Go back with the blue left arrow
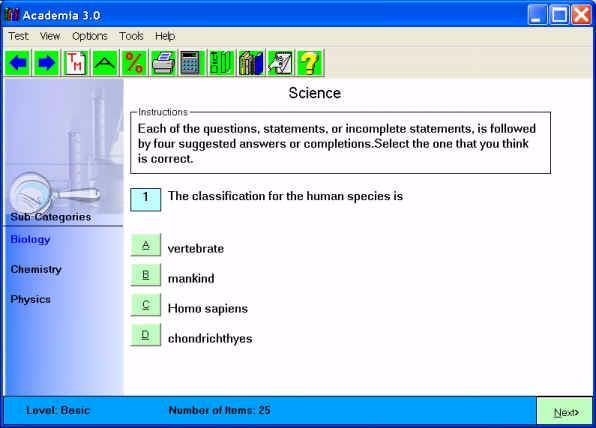Image resolution: width=596 pixels, height=428 pixels. (x=17, y=63)
